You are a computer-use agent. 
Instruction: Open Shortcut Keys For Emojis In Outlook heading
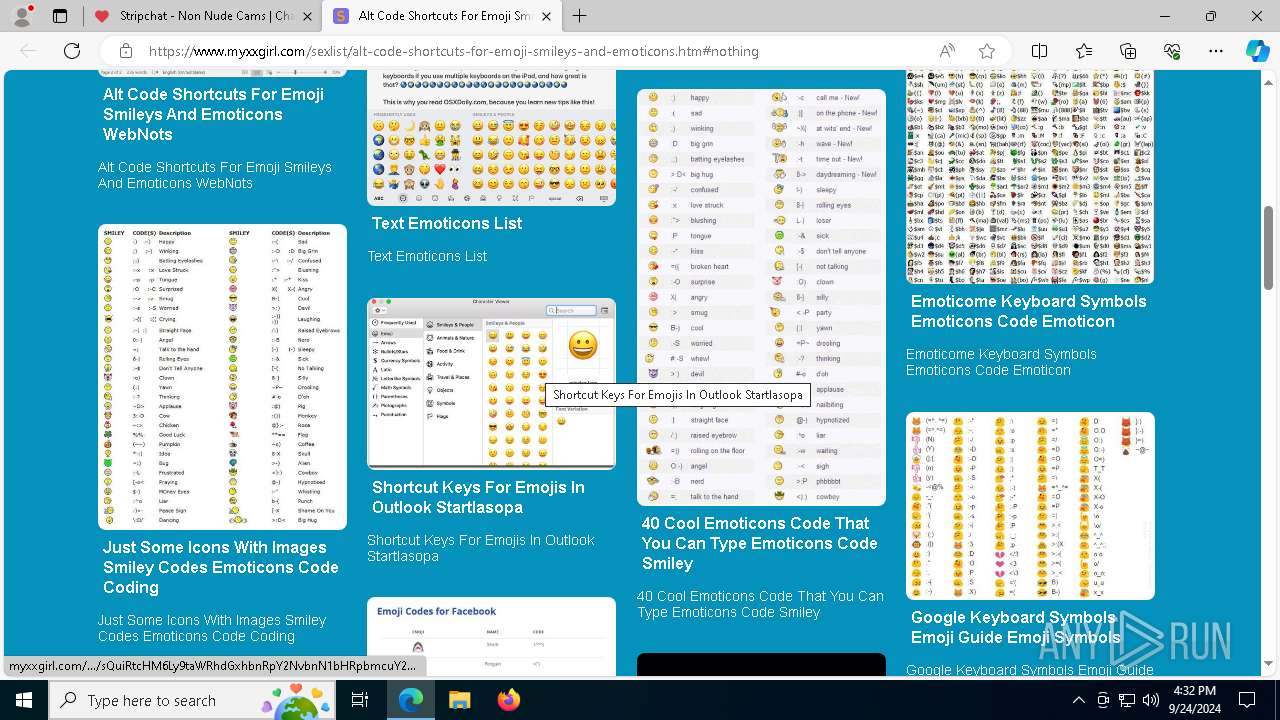click(x=478, y=497)
